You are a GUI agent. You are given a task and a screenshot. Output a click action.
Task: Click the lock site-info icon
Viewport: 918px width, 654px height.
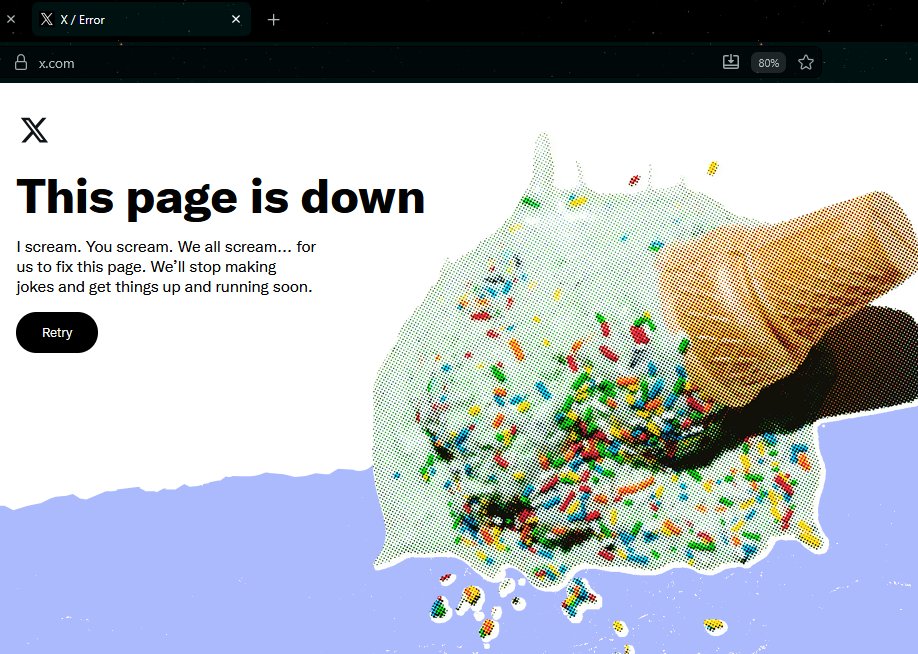pyautogui.click(x=21, y=63)
